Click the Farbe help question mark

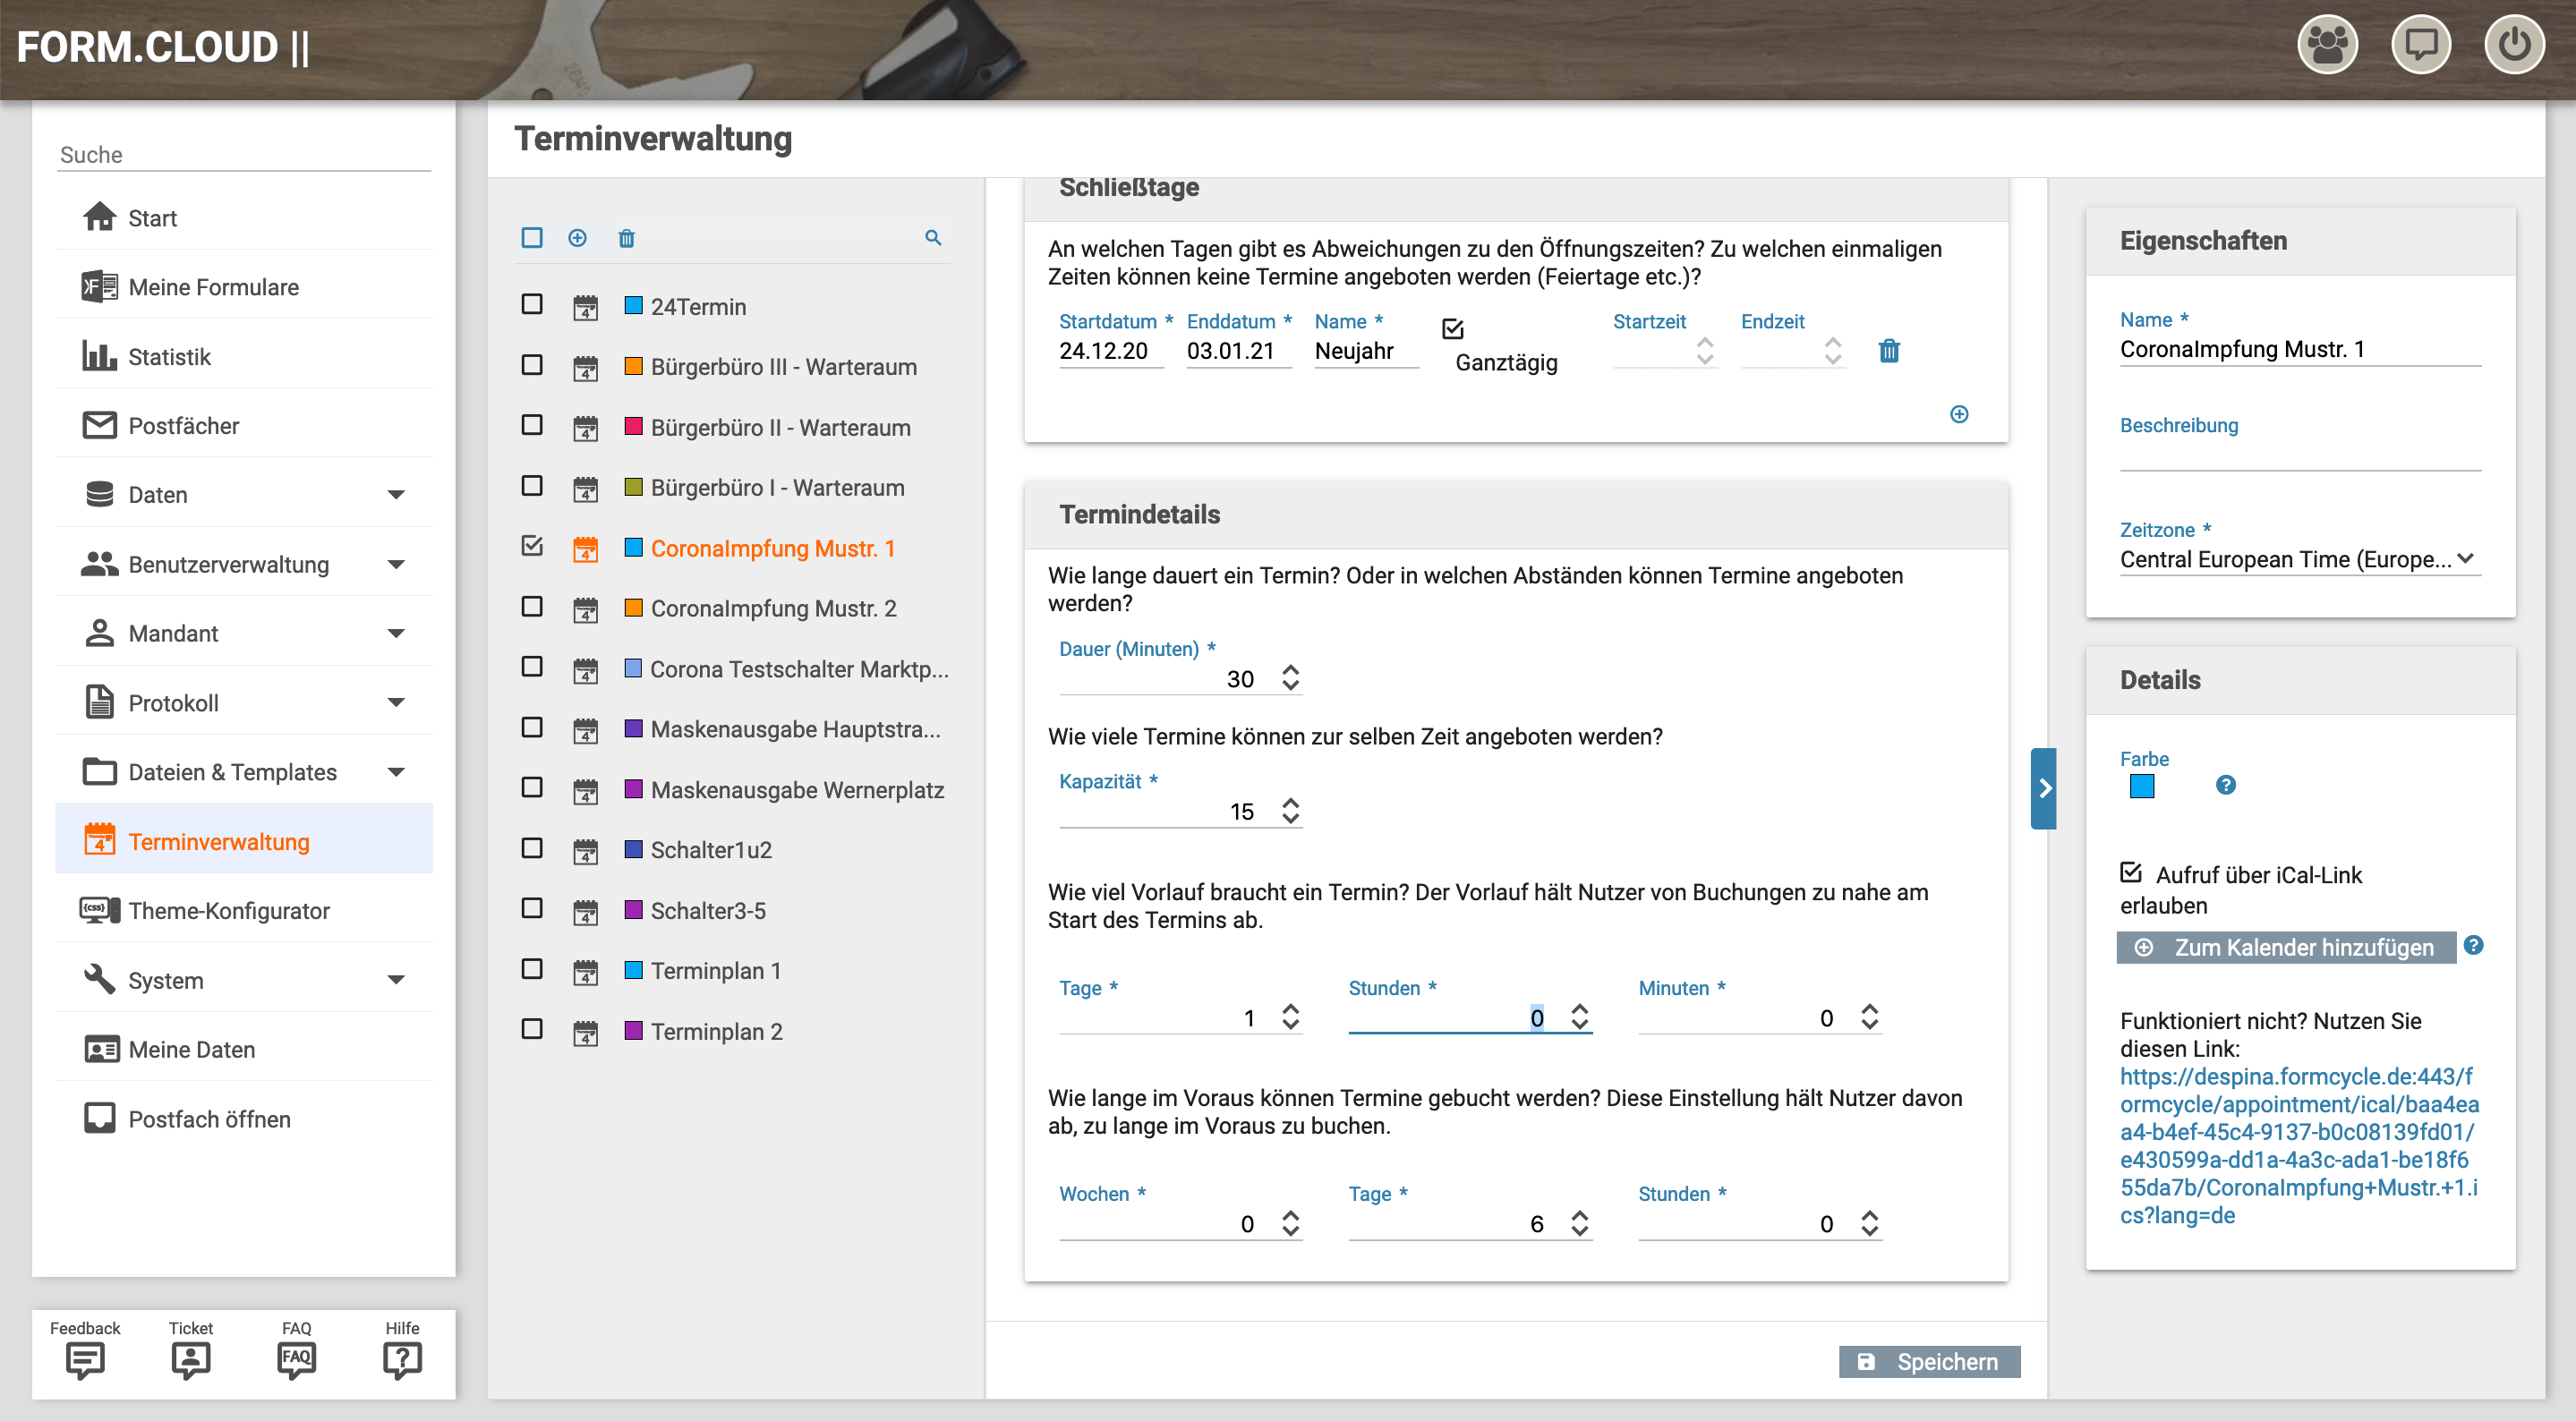(x=2225, y=785)
